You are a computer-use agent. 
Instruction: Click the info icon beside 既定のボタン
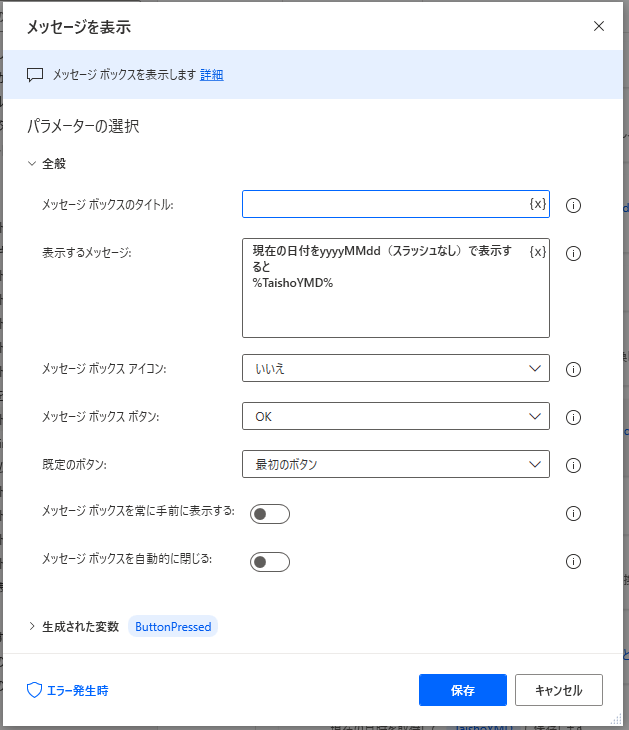tap(574, 465)
